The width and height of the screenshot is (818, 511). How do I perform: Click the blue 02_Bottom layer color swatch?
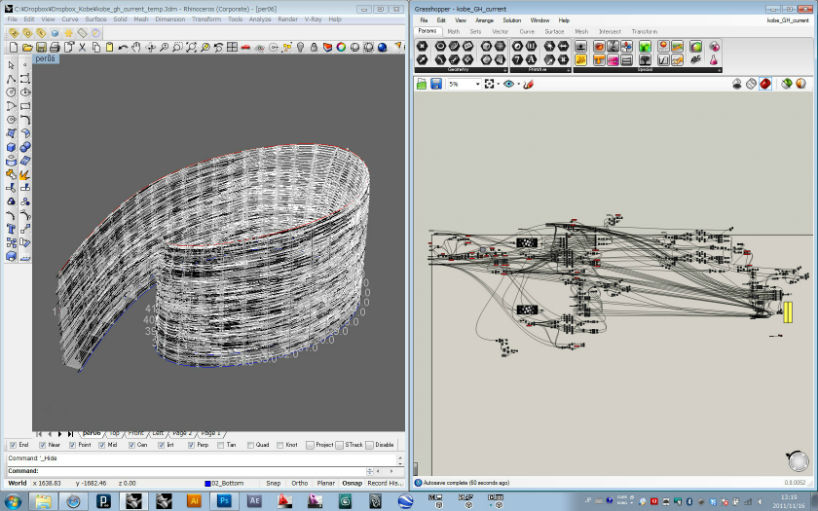pyautogui.click(x=206, y=483)
